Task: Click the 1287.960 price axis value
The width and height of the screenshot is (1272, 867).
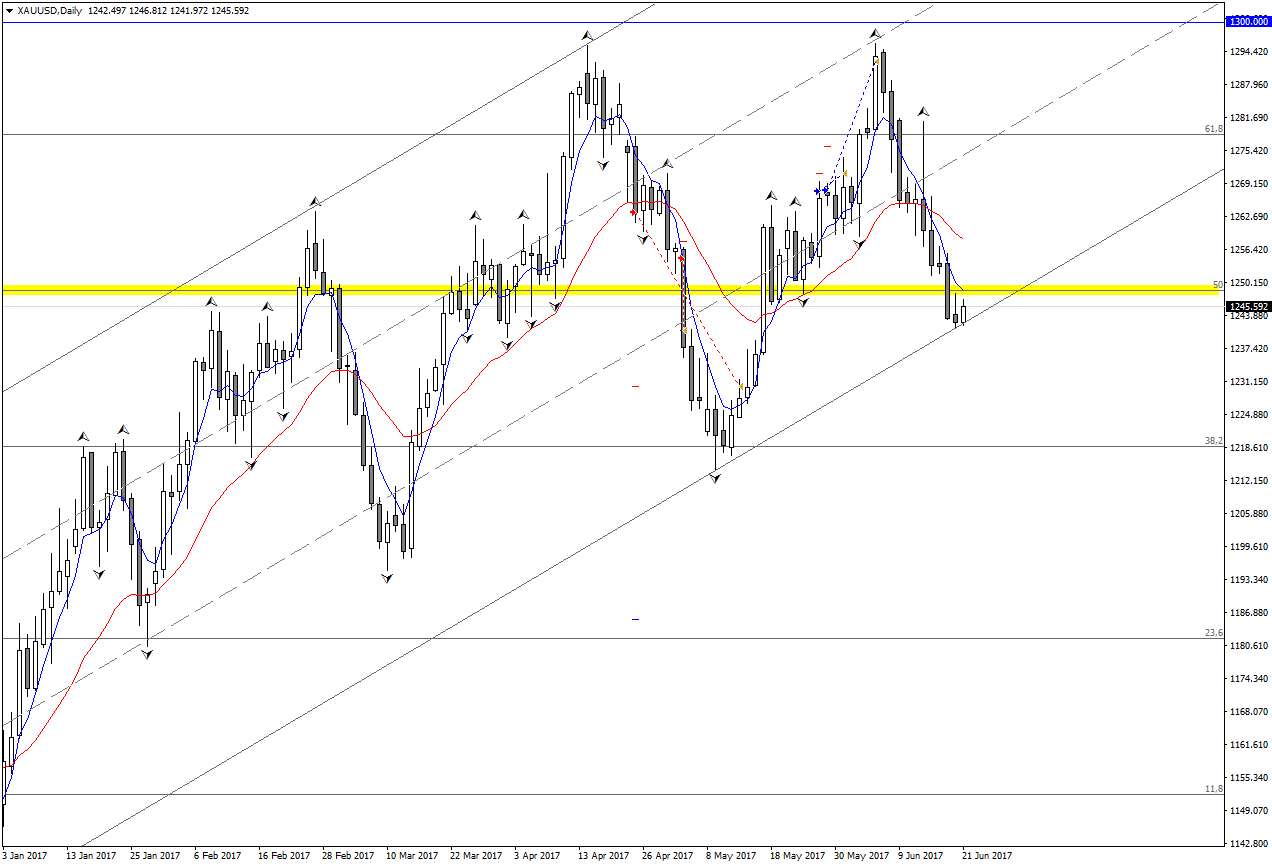Action: [x=1249, y=84]
